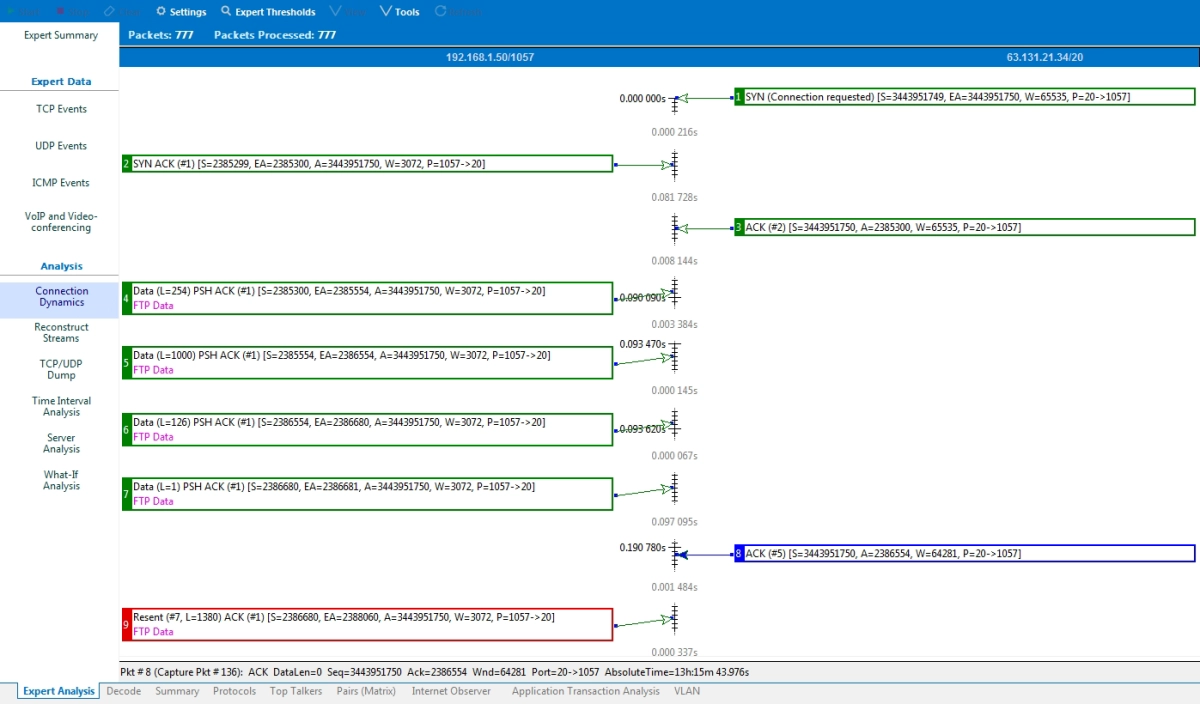Show TCP Events in the sidebar
Screen dimensions: 1200x704
pos(61,109)
